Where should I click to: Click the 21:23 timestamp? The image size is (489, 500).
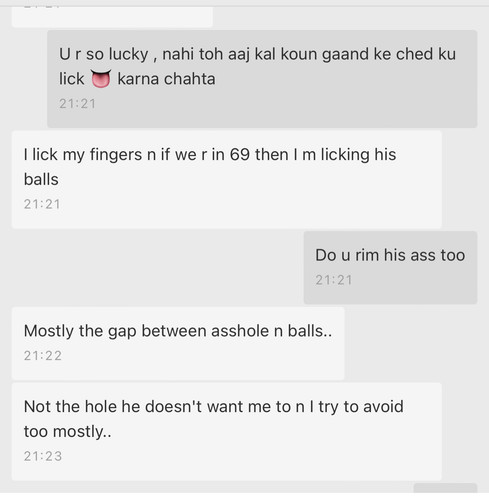(43, 456)
